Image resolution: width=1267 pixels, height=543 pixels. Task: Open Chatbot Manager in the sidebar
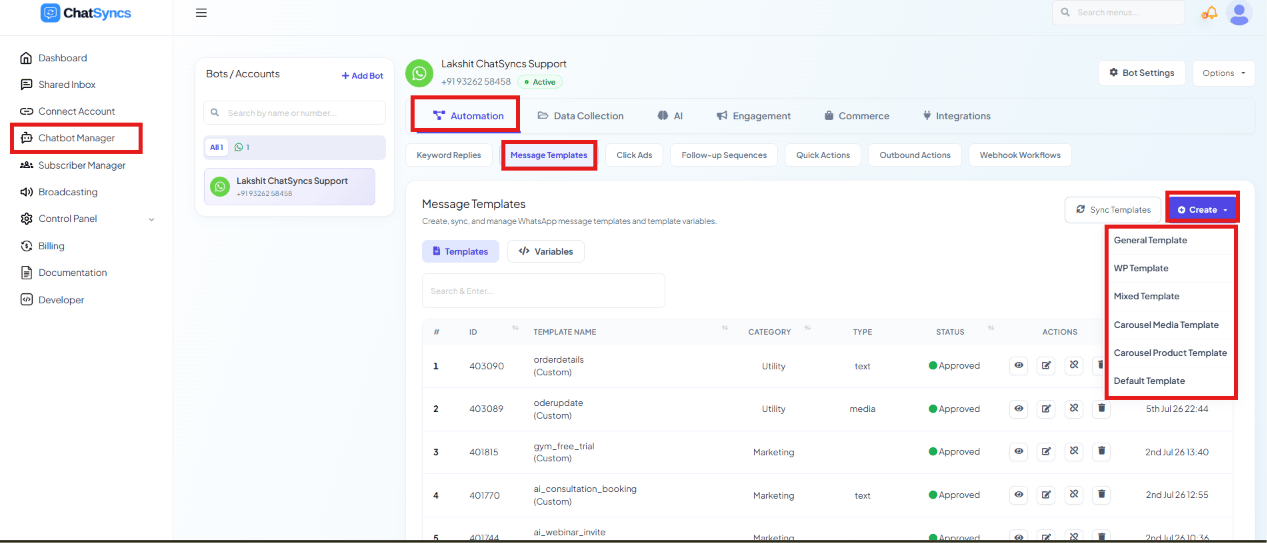(76, 138)
